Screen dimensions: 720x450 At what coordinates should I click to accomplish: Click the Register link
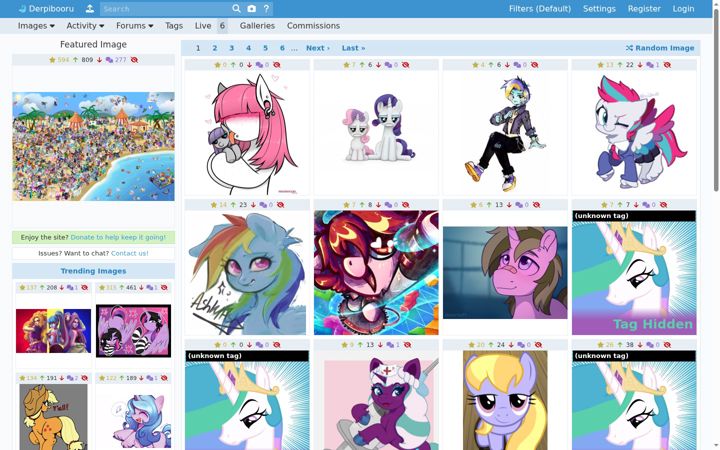tap(644, 9)
